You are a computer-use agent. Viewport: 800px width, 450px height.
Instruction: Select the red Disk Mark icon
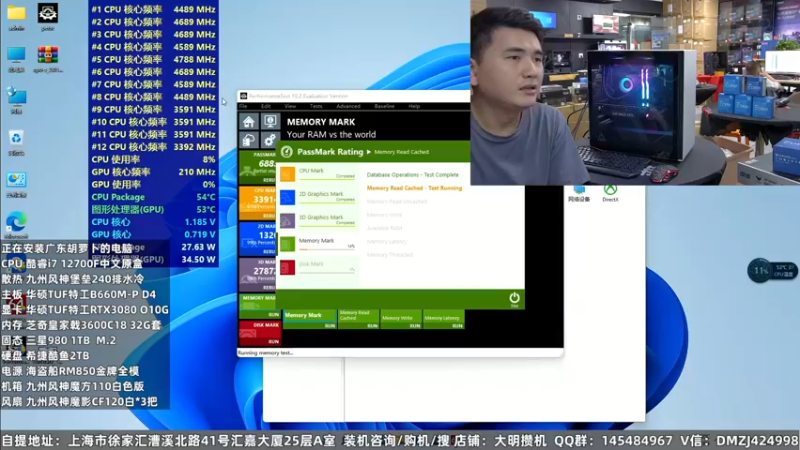click(287, 267)
